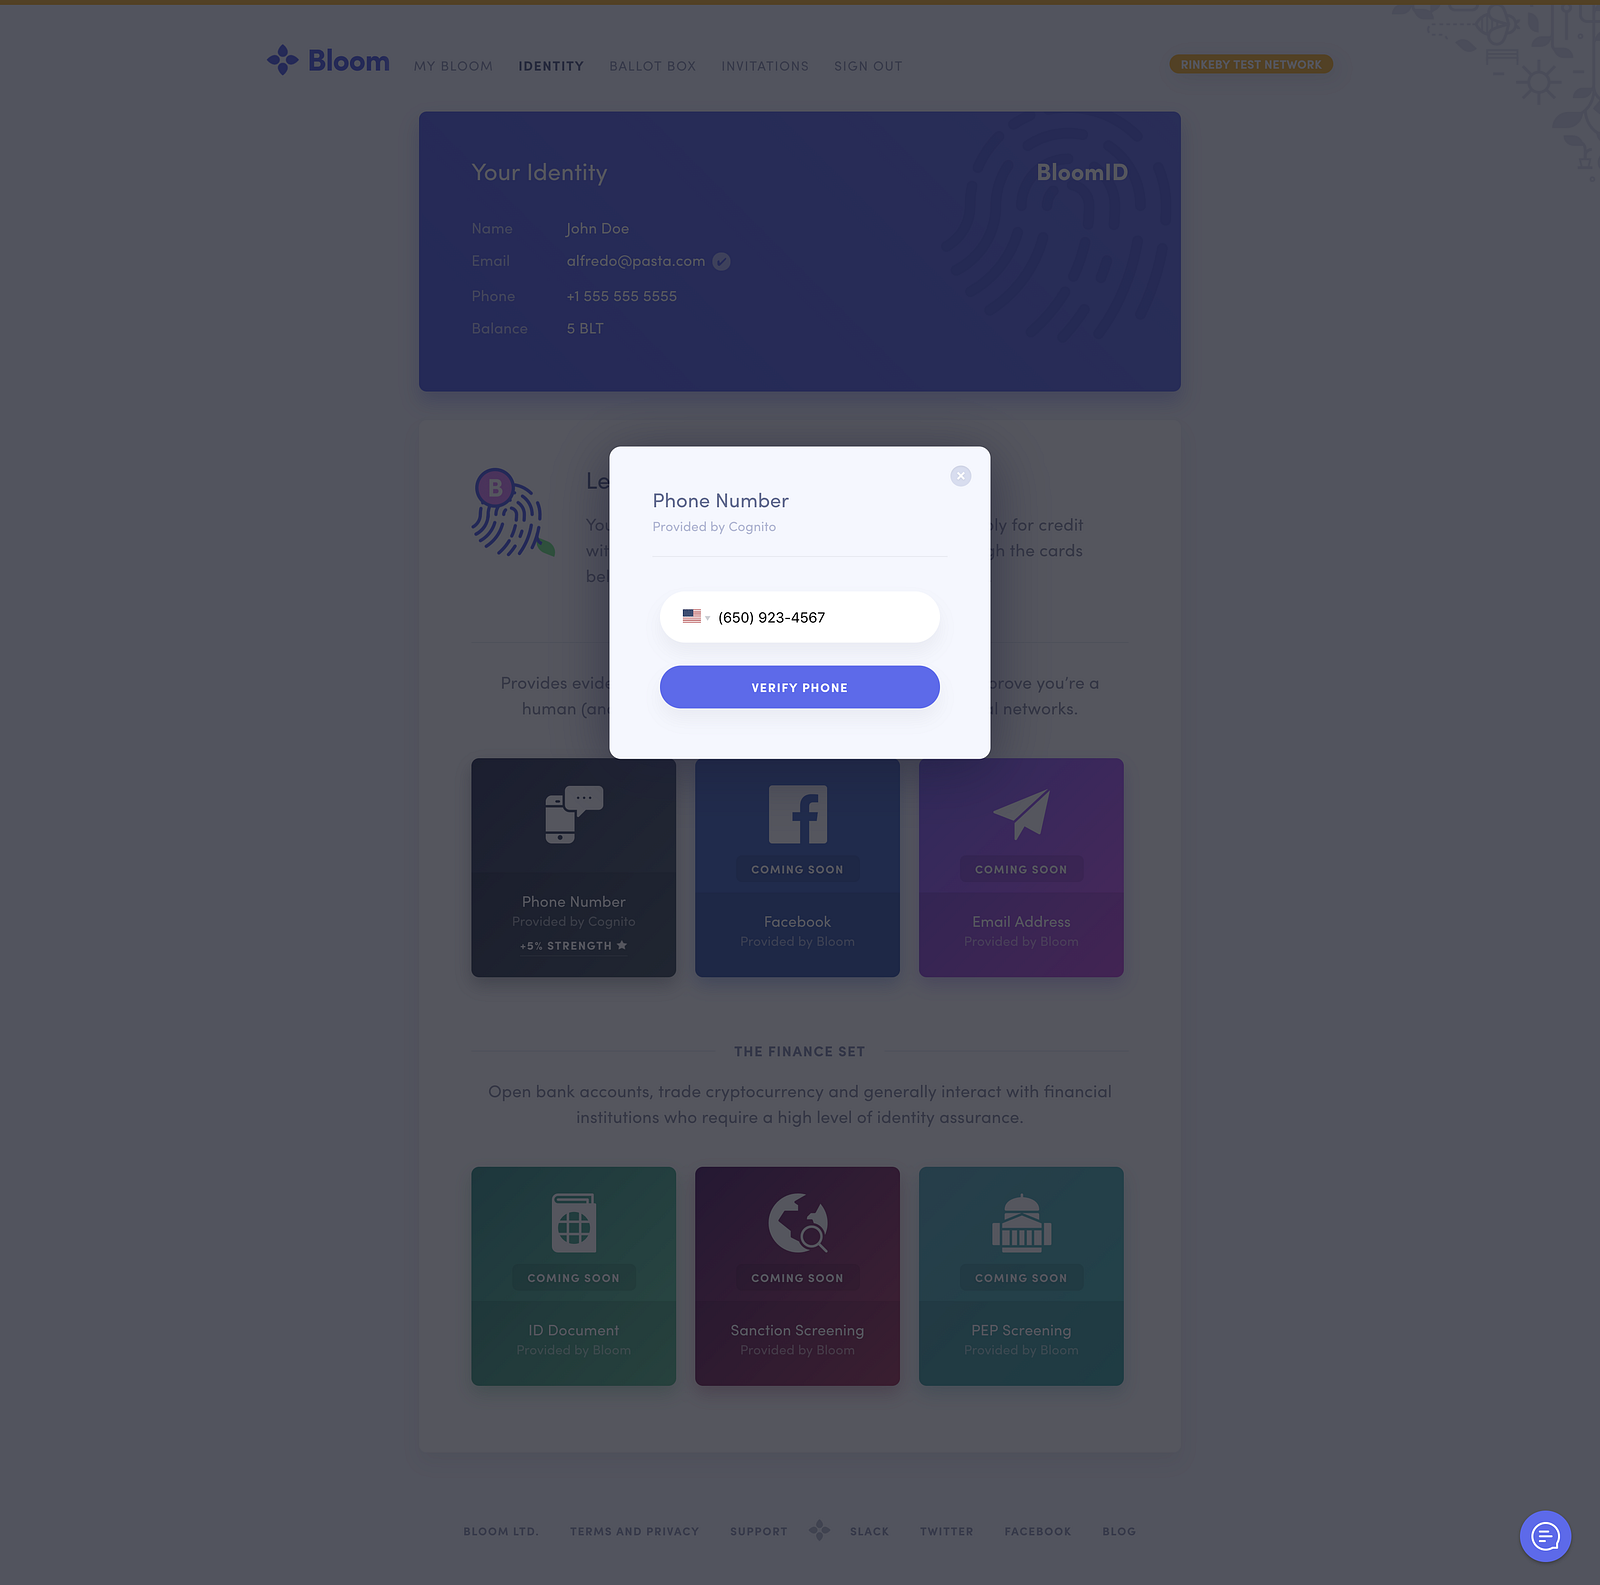Click the '5 BLT' balance value

pyautogui.click(x=585, y=329)
